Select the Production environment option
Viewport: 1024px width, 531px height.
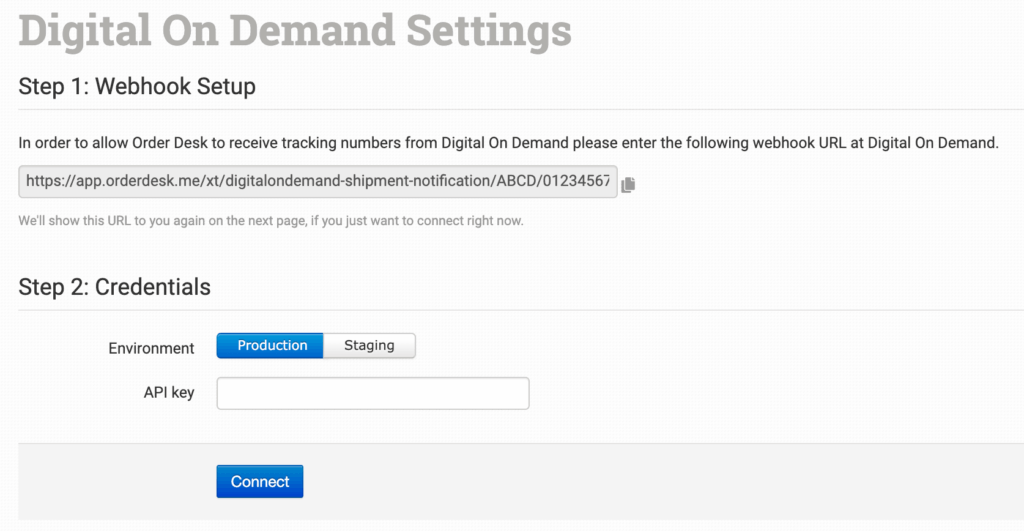271,346
